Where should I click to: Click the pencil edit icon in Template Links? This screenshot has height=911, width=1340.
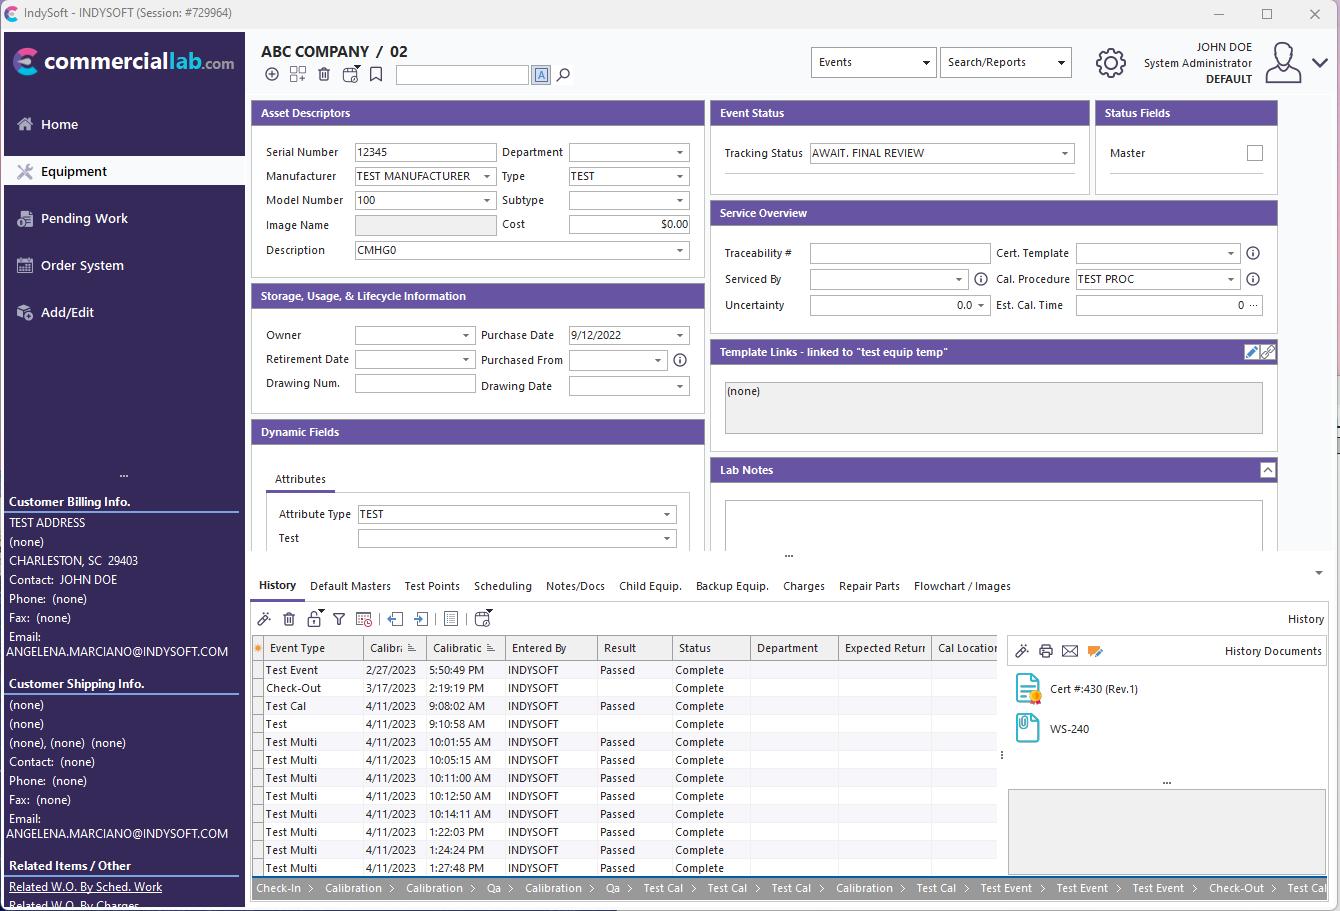pyautogui.click(x=1251, y=352)
